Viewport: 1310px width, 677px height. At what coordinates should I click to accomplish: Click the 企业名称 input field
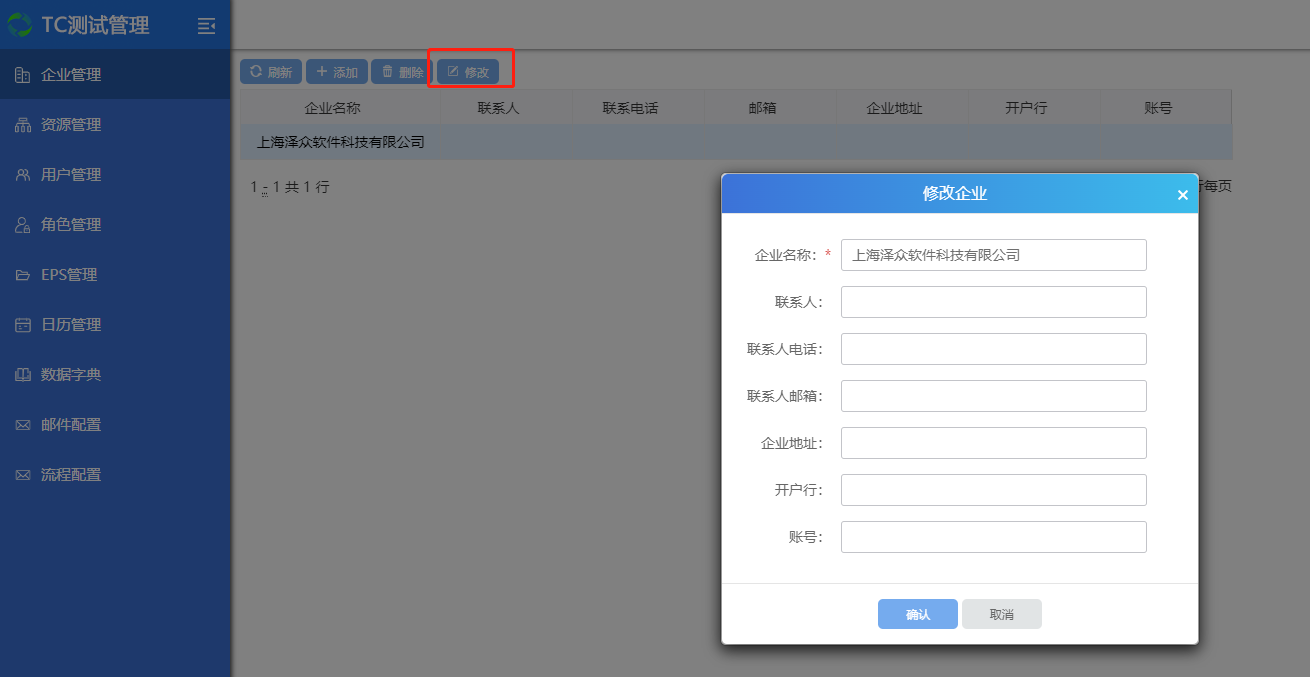[x=993, y=255]
